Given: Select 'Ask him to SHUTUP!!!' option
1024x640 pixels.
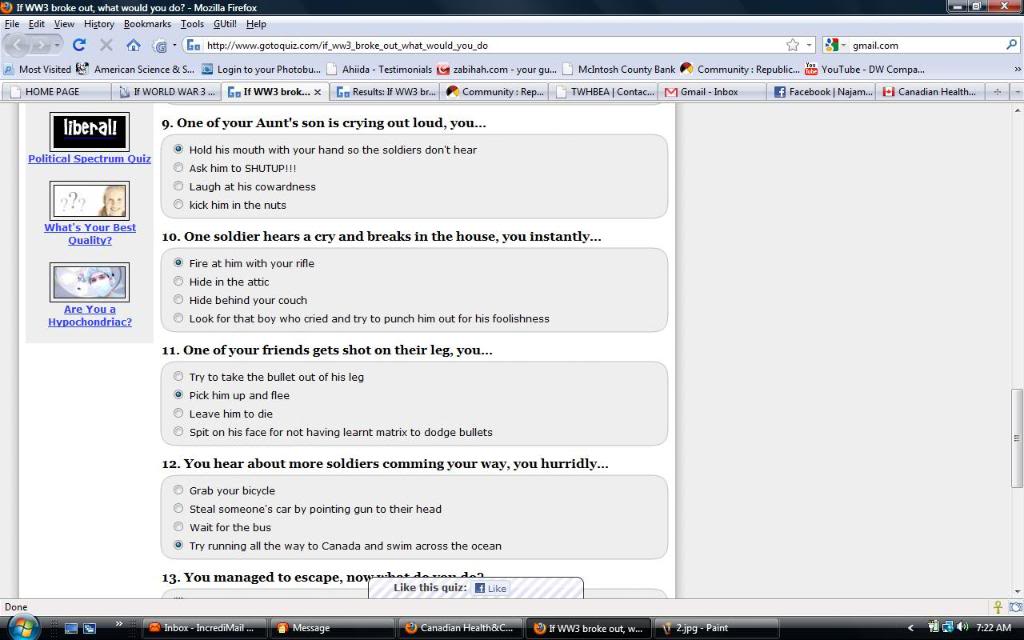Looking at the screenshot, I should (179, 168).
